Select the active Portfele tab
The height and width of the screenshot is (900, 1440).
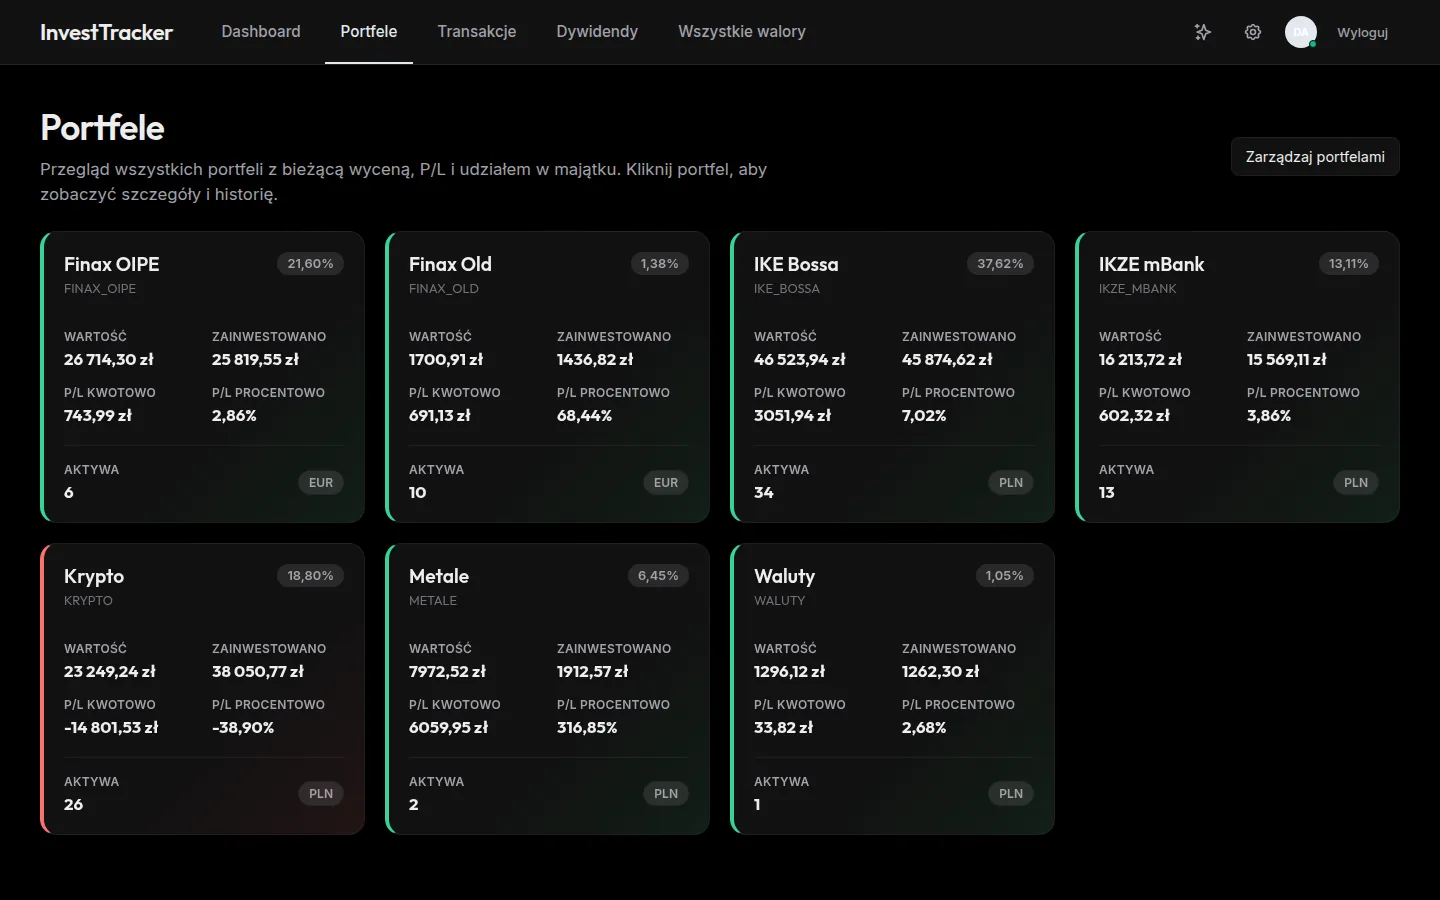click(369, 32)
